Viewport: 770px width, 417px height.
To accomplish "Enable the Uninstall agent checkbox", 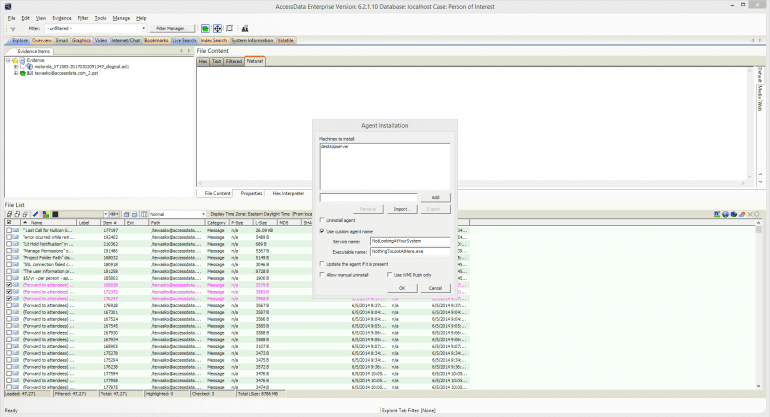I will 323,220.
